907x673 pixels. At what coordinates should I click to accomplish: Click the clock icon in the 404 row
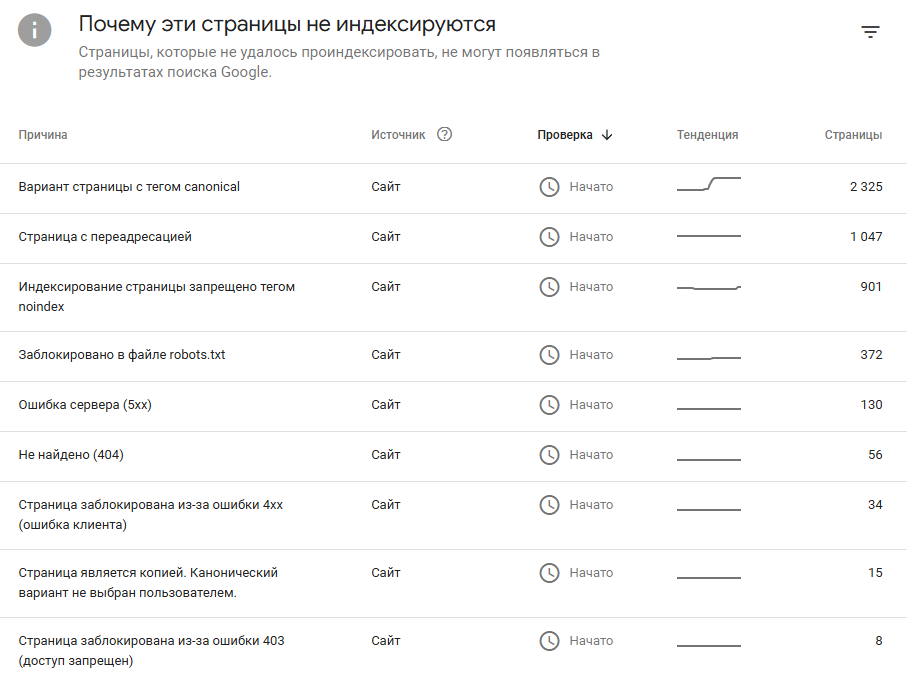[x=549, y=455]
